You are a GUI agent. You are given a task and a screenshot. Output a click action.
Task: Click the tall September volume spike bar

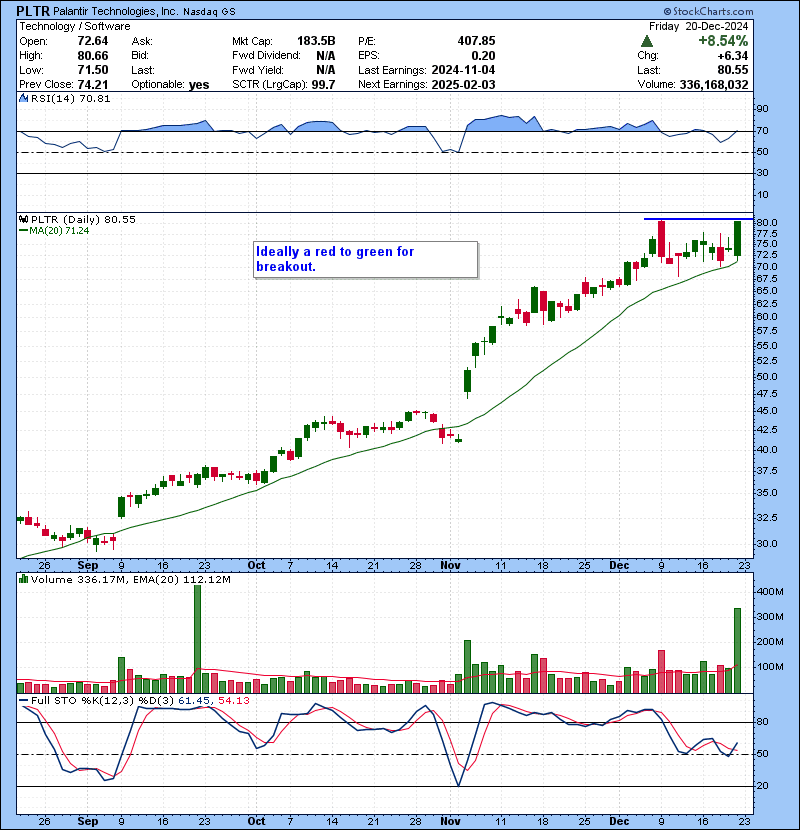point(197,639)
